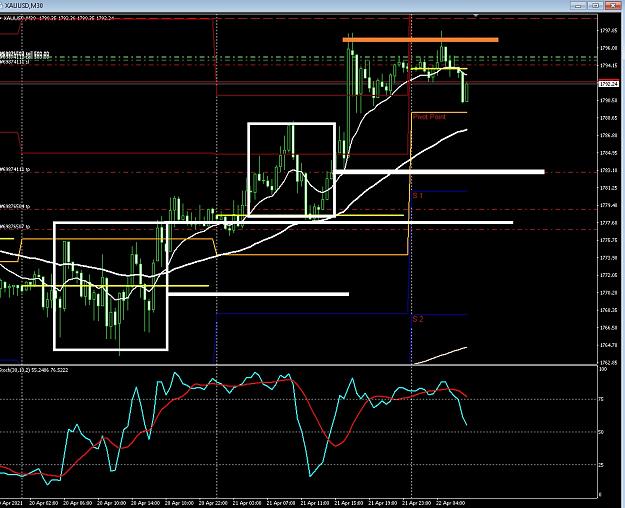This screenshot has height=508, width=625.
Task: Click the 21 Apr 19:00 time label
Action: [x=383, y=503]
